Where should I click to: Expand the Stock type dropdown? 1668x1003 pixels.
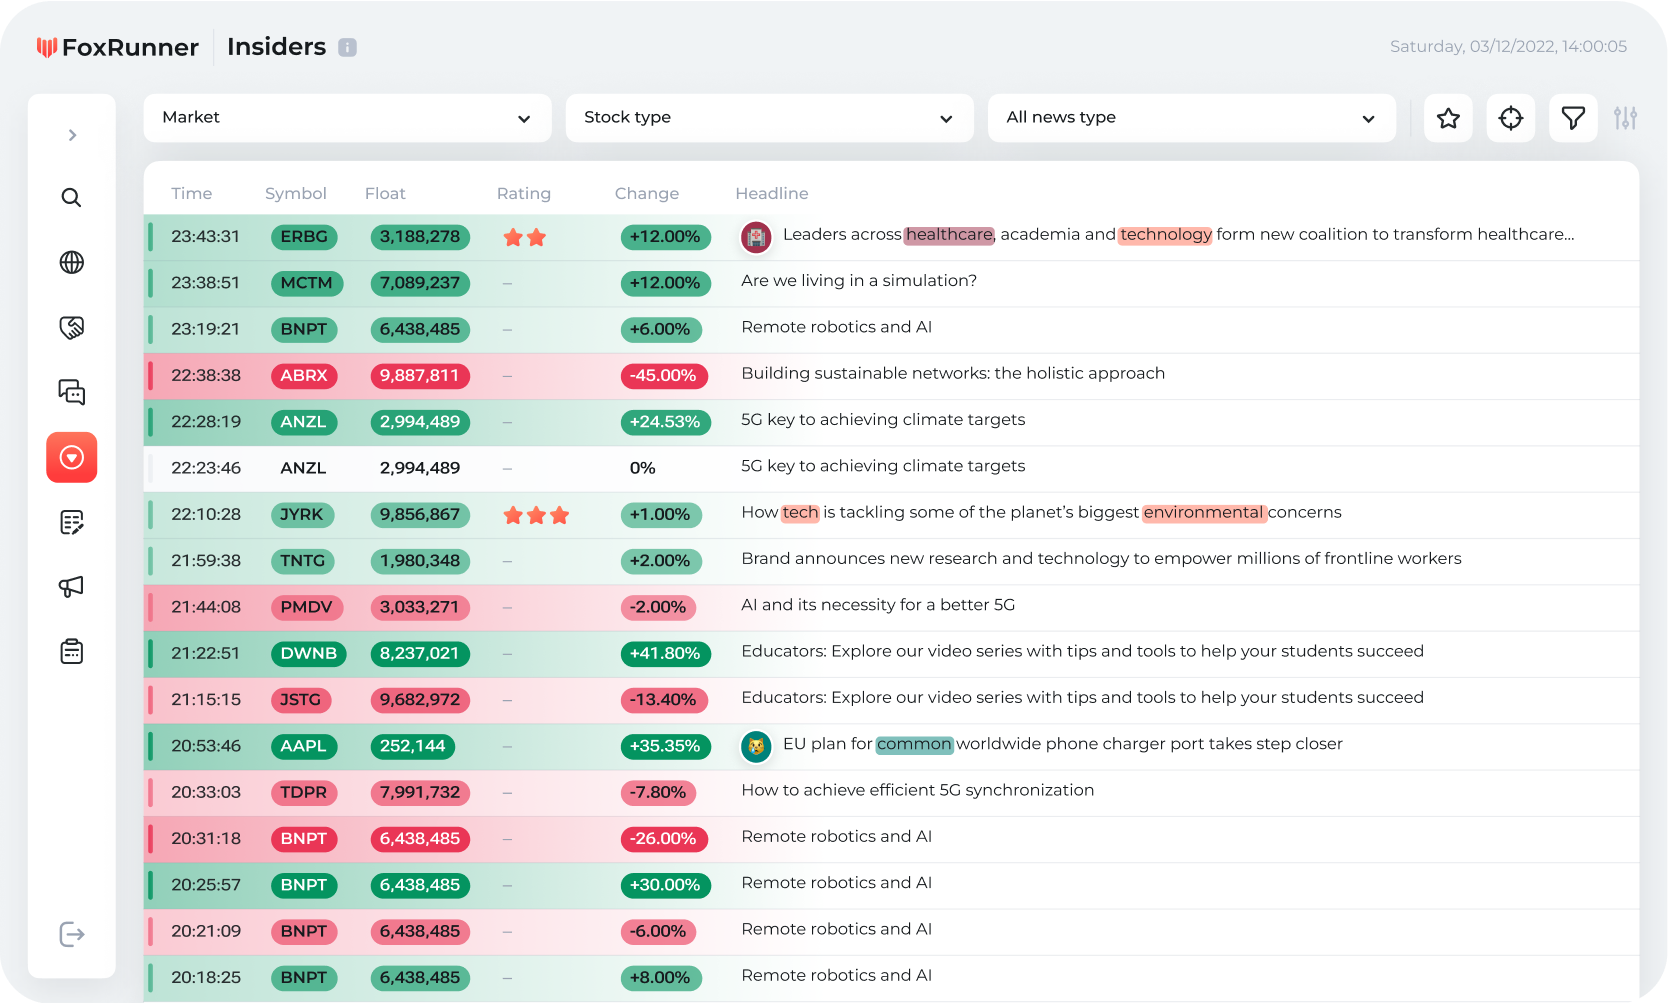[x=769, y=117]
